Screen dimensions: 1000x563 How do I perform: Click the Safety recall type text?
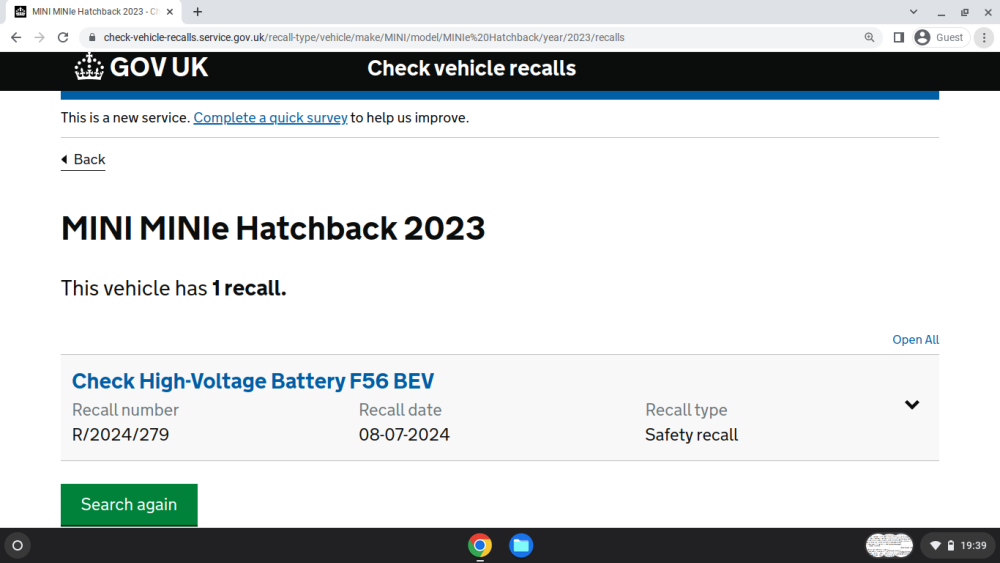point(691,435)
